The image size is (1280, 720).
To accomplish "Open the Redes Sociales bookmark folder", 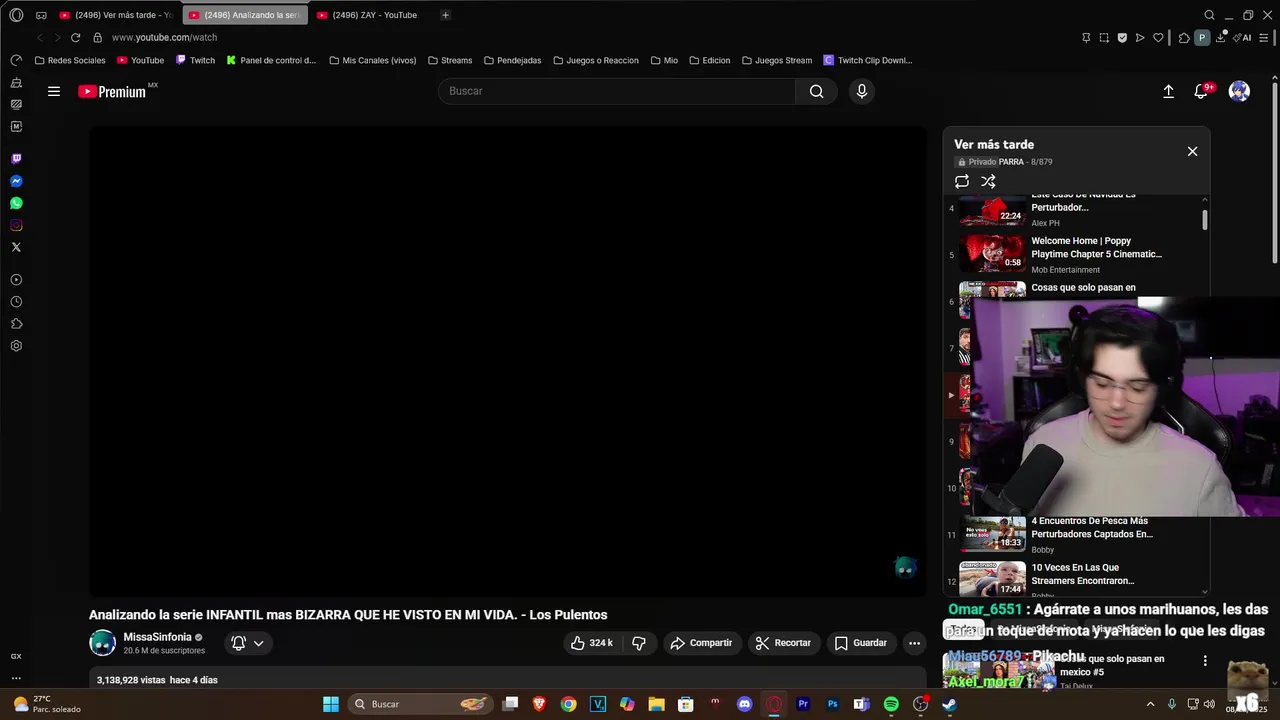I will point(70,60).
